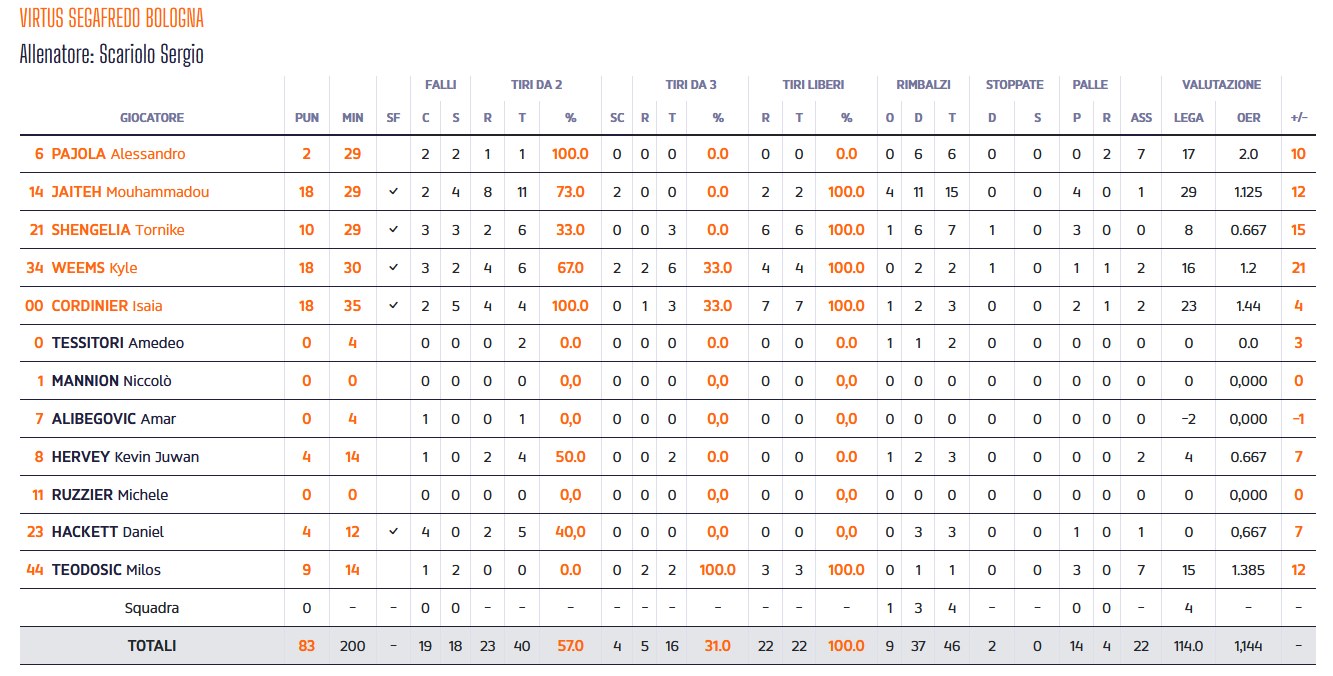
Task: Click the VIRTUS SEGAFREDO BOLOGNA team title
Action: 111,19
